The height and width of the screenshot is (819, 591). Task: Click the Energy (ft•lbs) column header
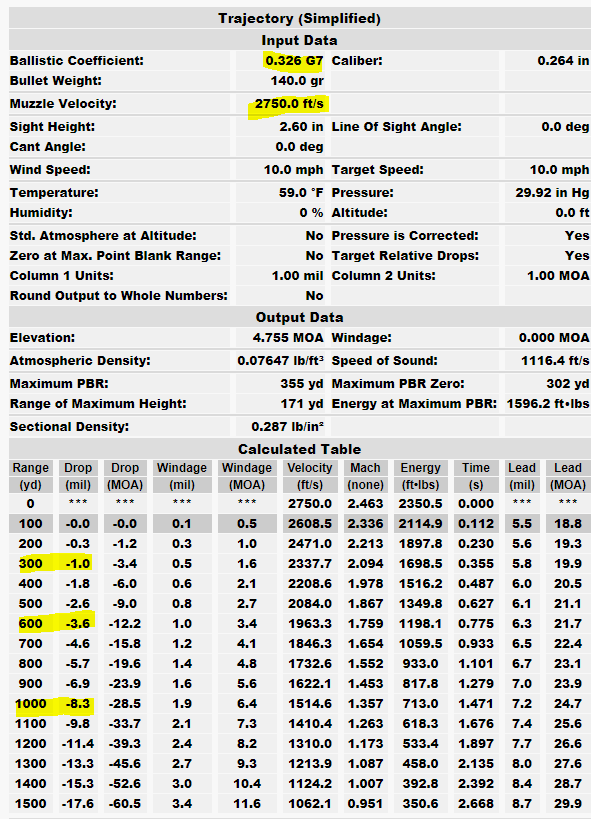click(420, 476)
